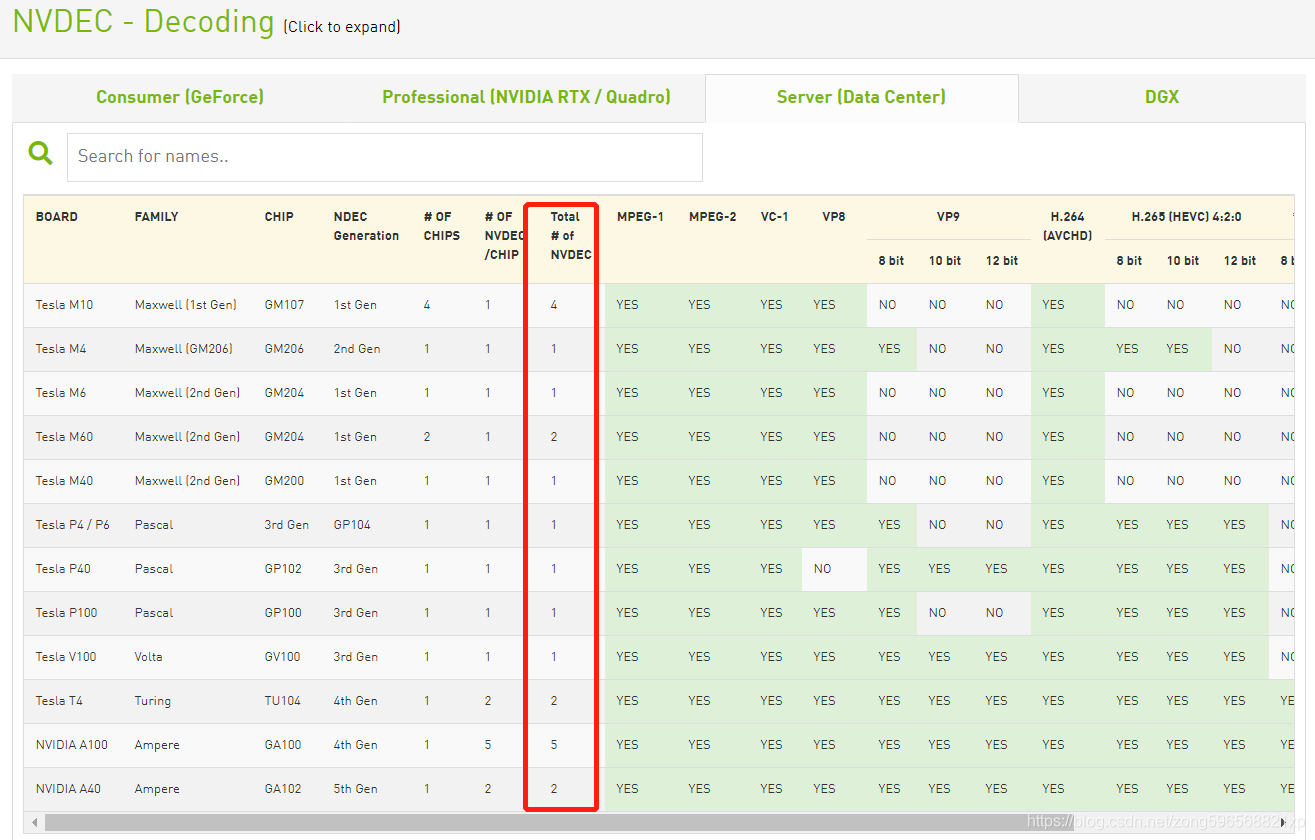Click the GA100 chip cell
The width and height of the screenshot is (1315, 840).
[283, 745]
